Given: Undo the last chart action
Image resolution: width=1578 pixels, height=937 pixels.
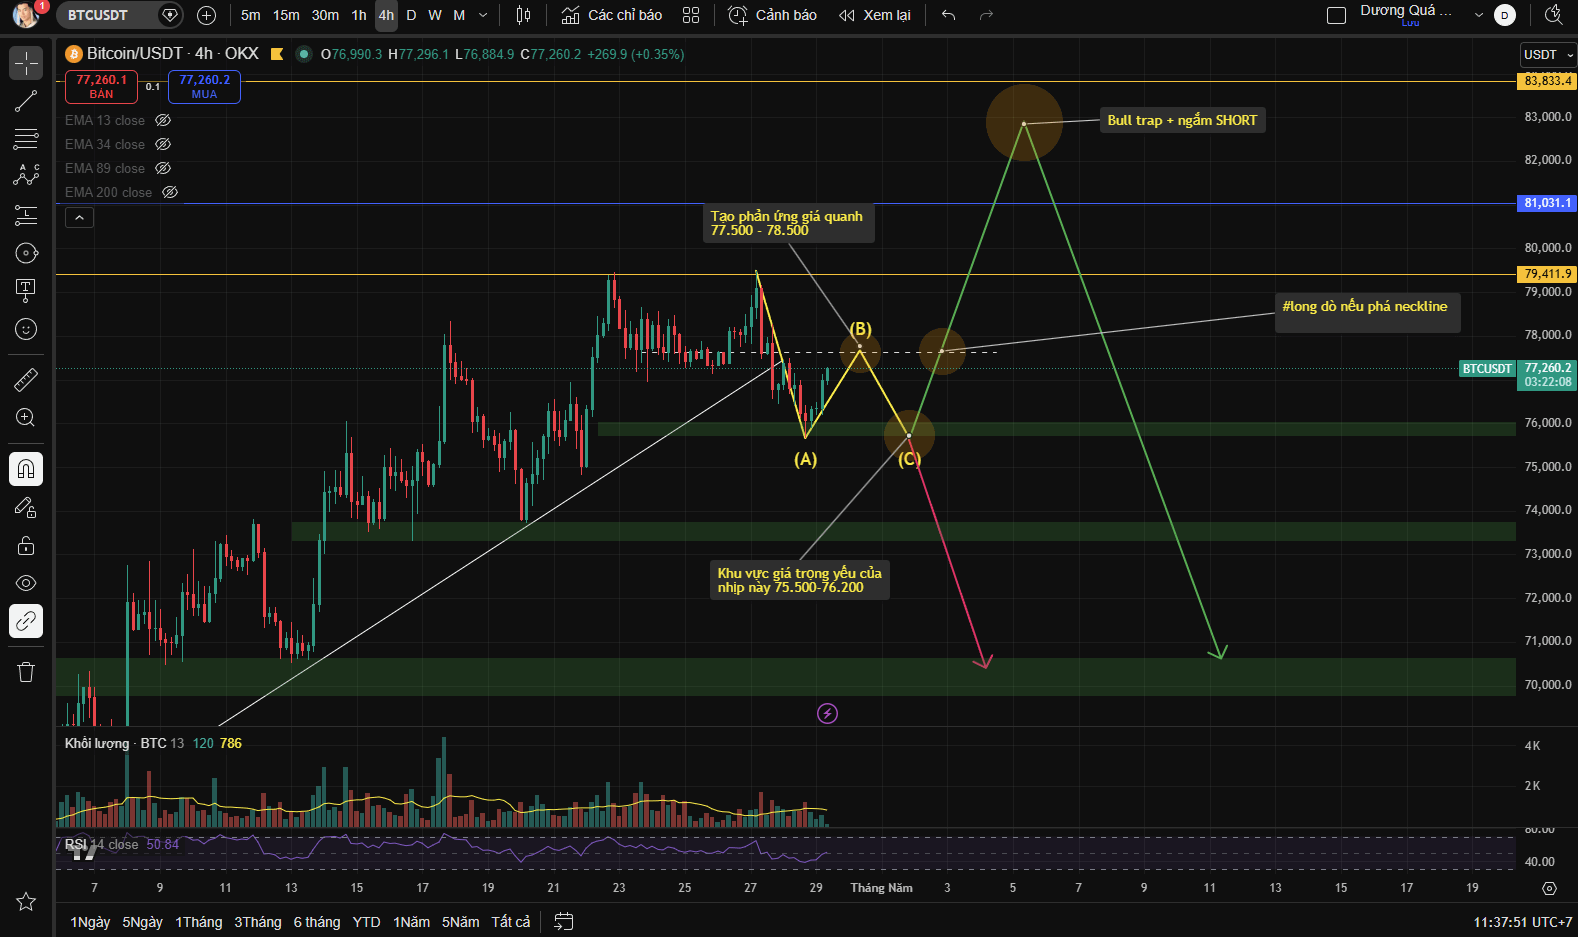Looking at the screenshot, I should (x=949, y=15).
